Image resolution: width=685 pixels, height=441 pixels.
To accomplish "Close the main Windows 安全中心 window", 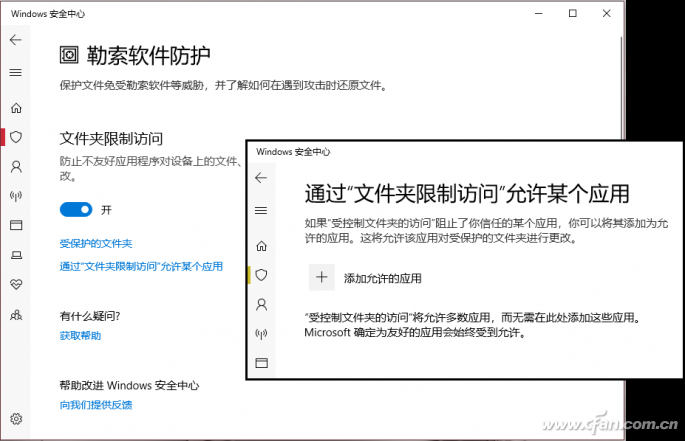I will tap(606, 14).
